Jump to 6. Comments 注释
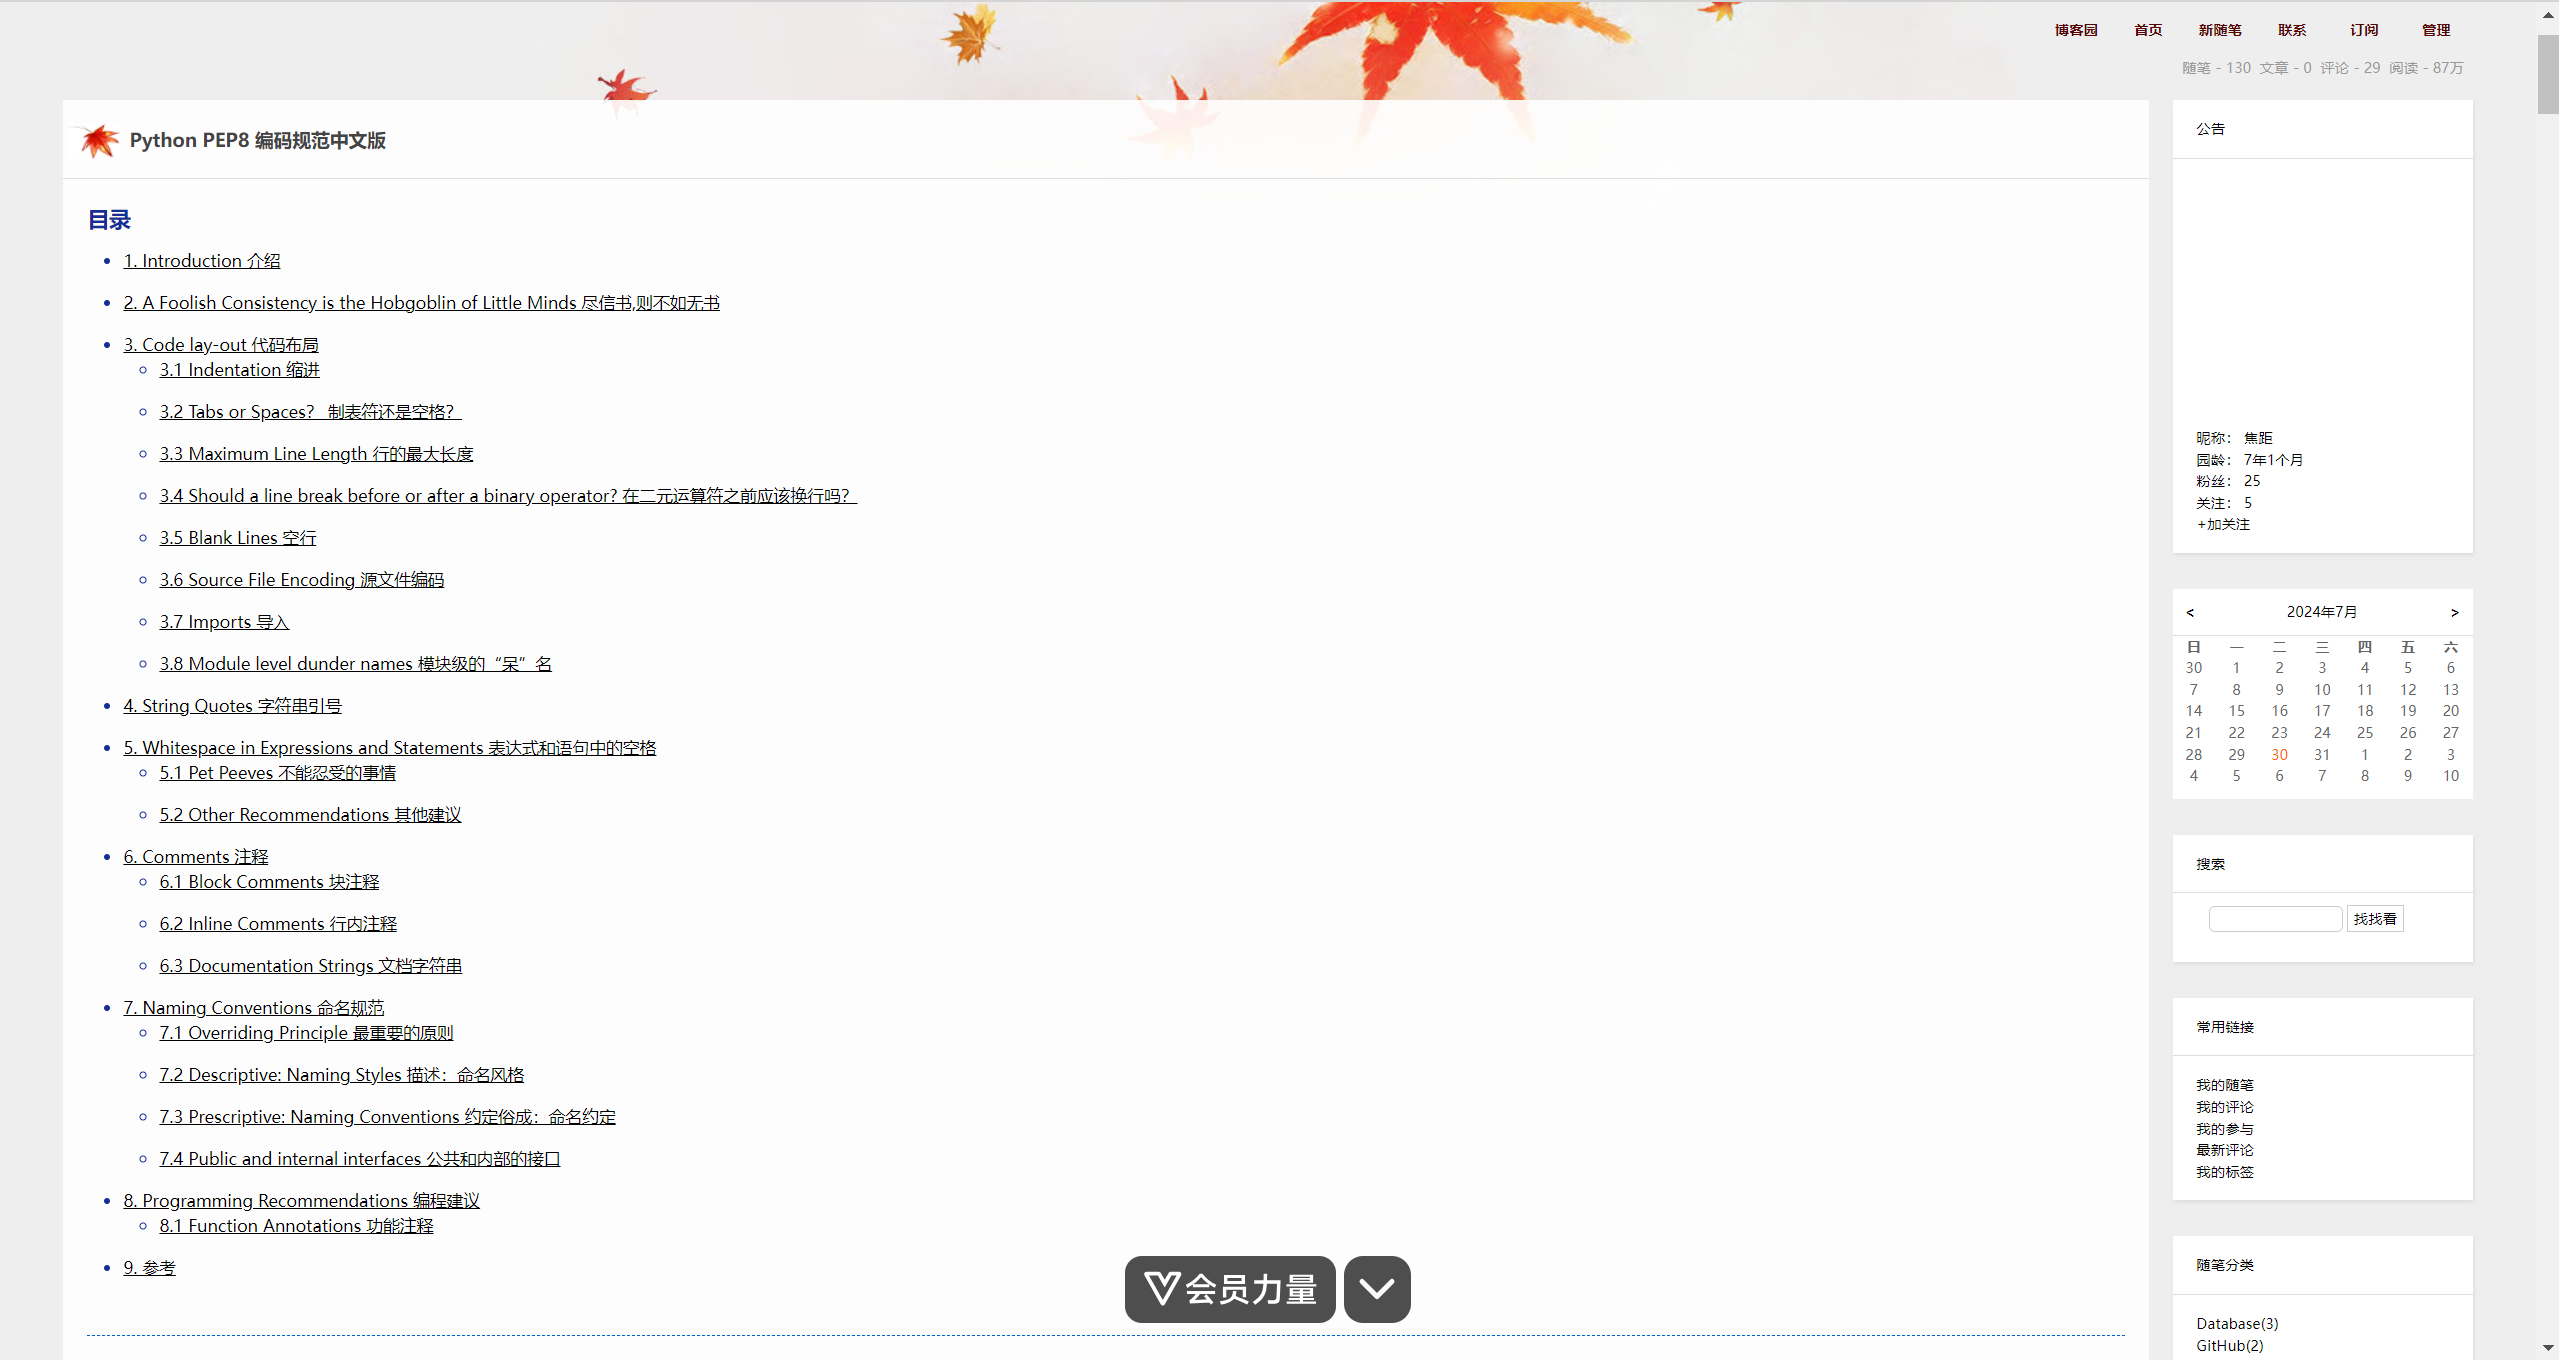The height and width of the screenshot is (1360, 2559). 196,857
